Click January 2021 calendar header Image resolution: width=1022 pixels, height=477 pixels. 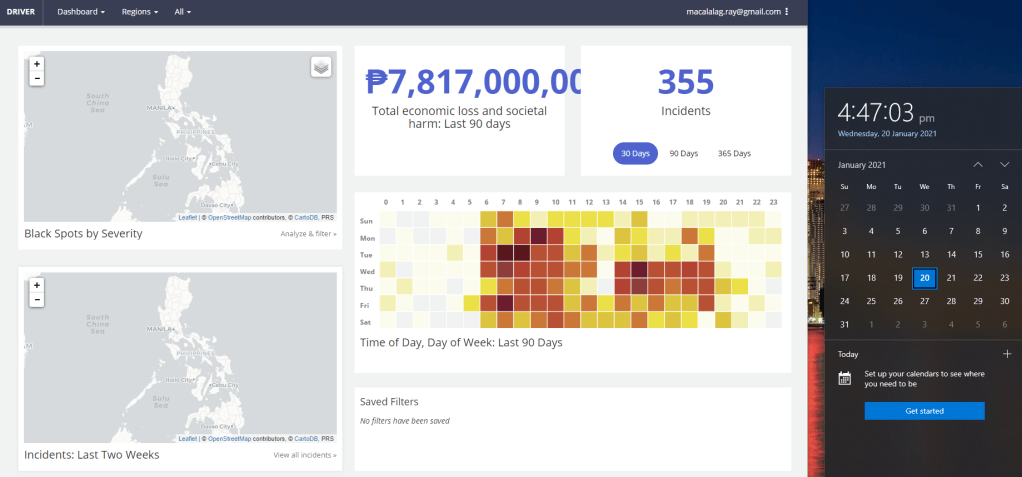point(865,164)
